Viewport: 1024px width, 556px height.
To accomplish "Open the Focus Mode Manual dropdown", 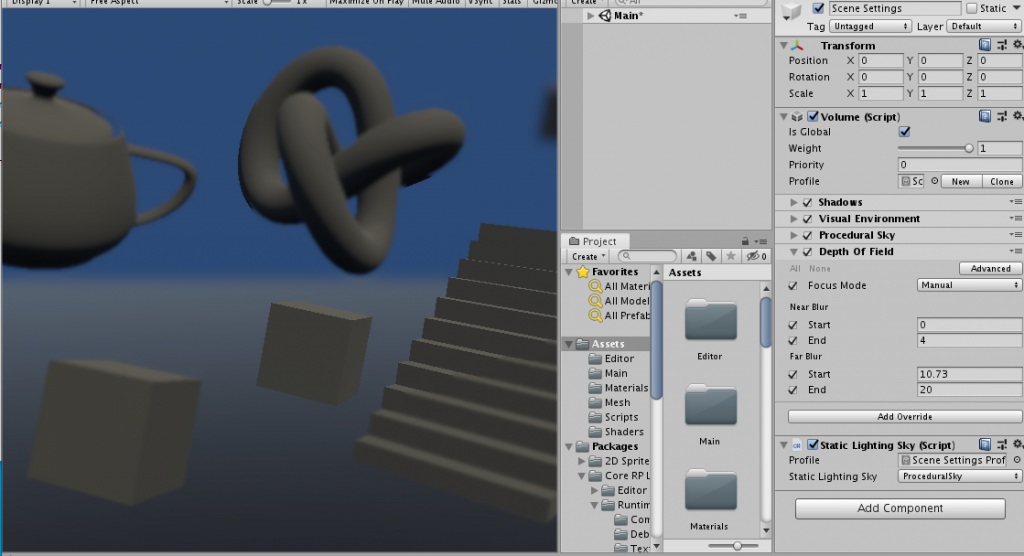I will pos(969,285).
